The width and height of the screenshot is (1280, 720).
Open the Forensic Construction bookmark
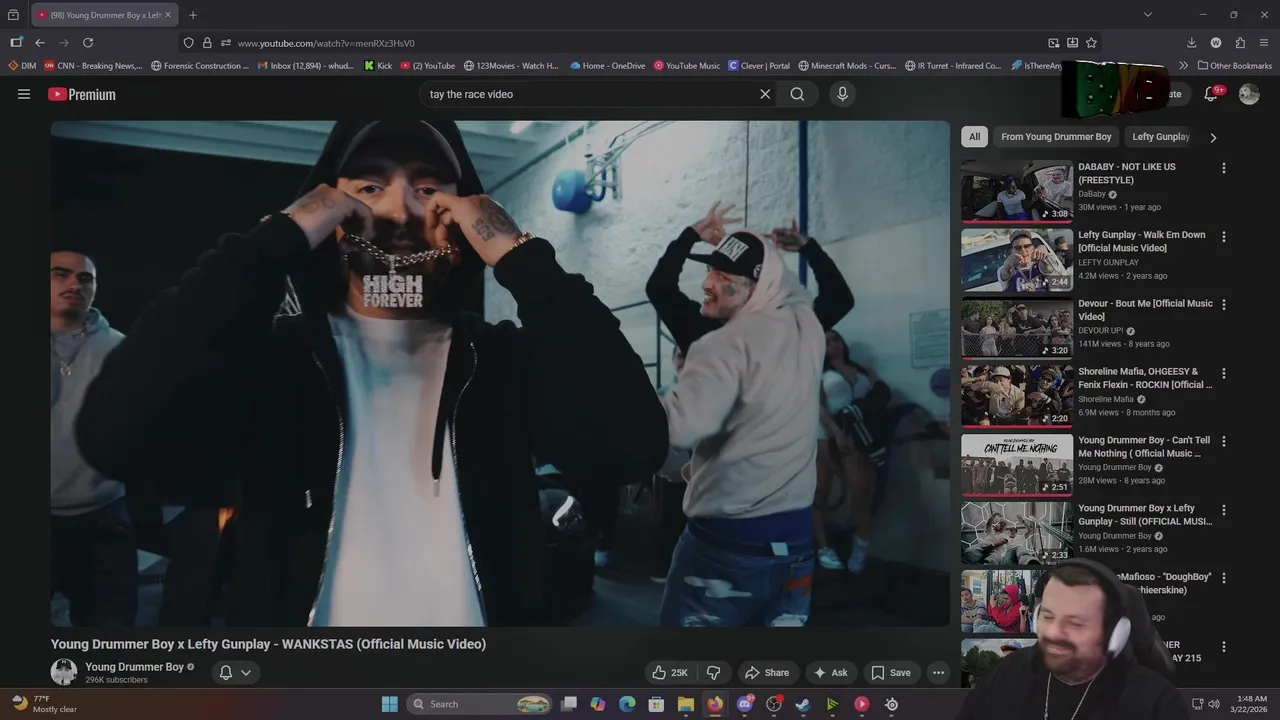coord(200,66)
